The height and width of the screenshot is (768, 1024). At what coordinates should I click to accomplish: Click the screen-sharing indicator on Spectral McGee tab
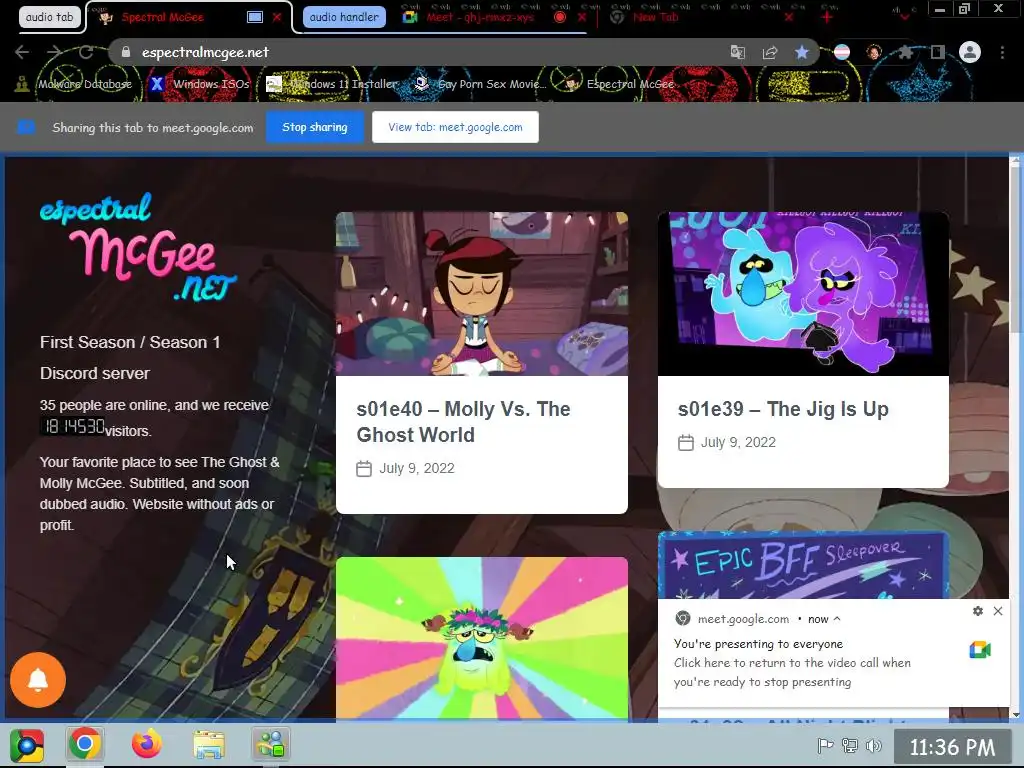tap(255, 17)
